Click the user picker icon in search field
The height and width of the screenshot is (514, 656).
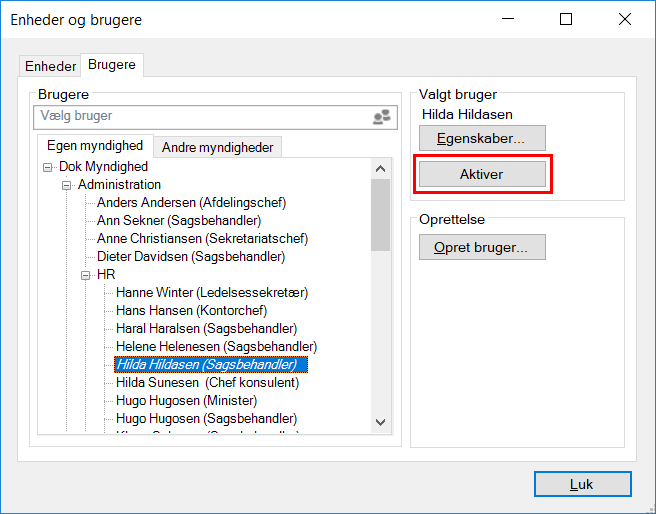(381, 117)
